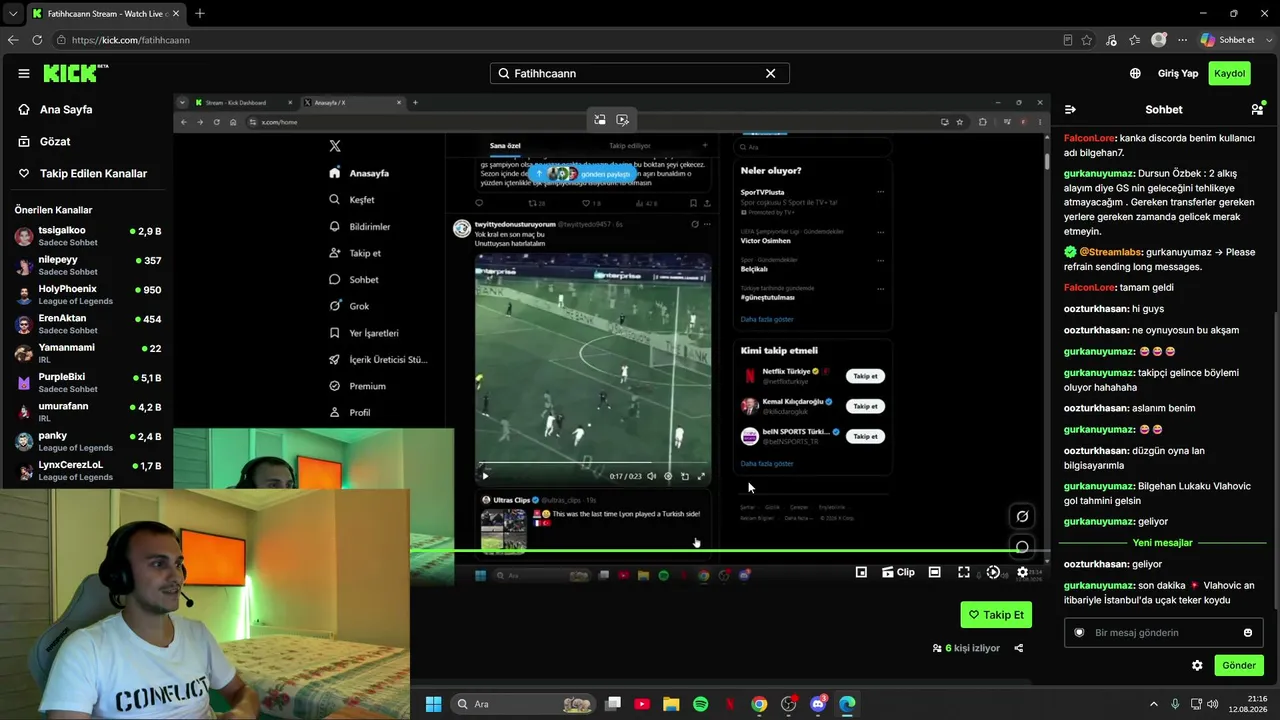The height and width of the screenshot is (720, 1280).
Task: Open the browser tab list dropdown
Action: point(13,14)
